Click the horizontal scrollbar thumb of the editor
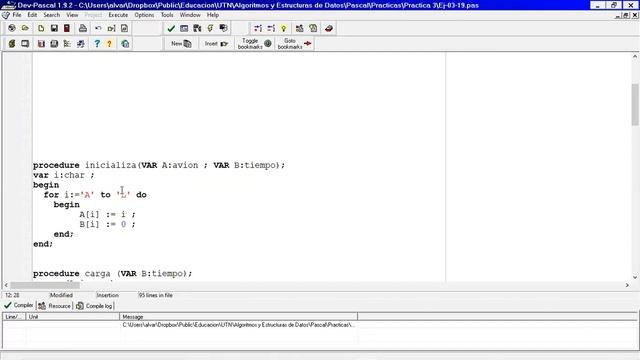640x360 pixels. point(45,285)
